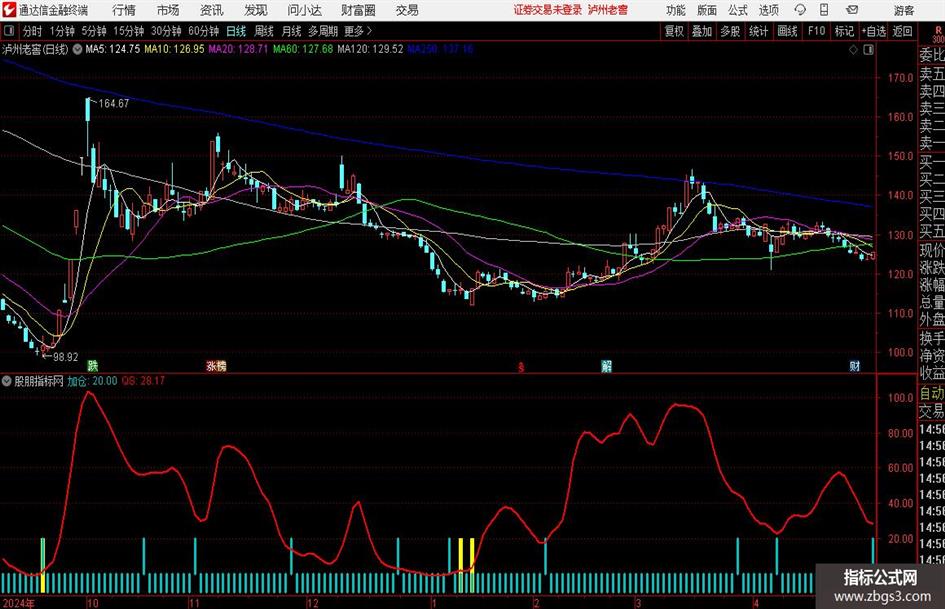This screenshot has width=945, height=609.
Task: Click the 返回 back button
Action: [902, 31]
